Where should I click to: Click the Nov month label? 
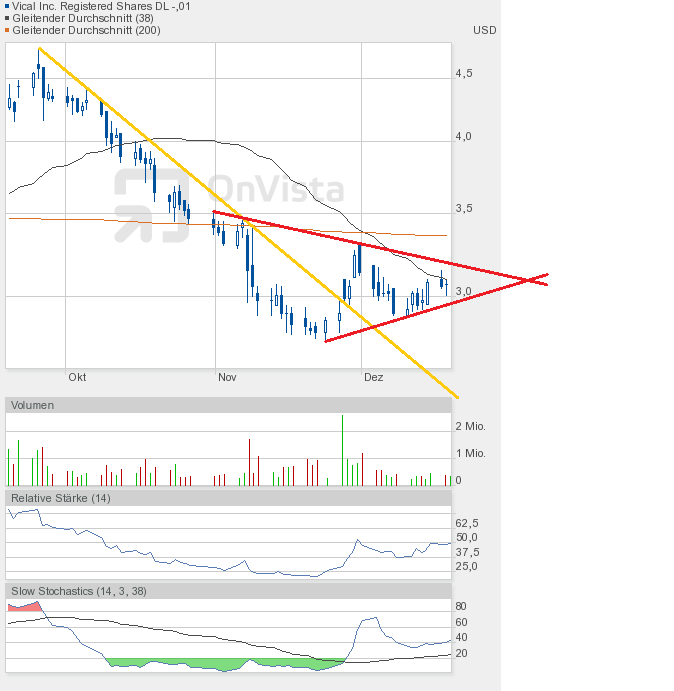click(x=227, y=377)
